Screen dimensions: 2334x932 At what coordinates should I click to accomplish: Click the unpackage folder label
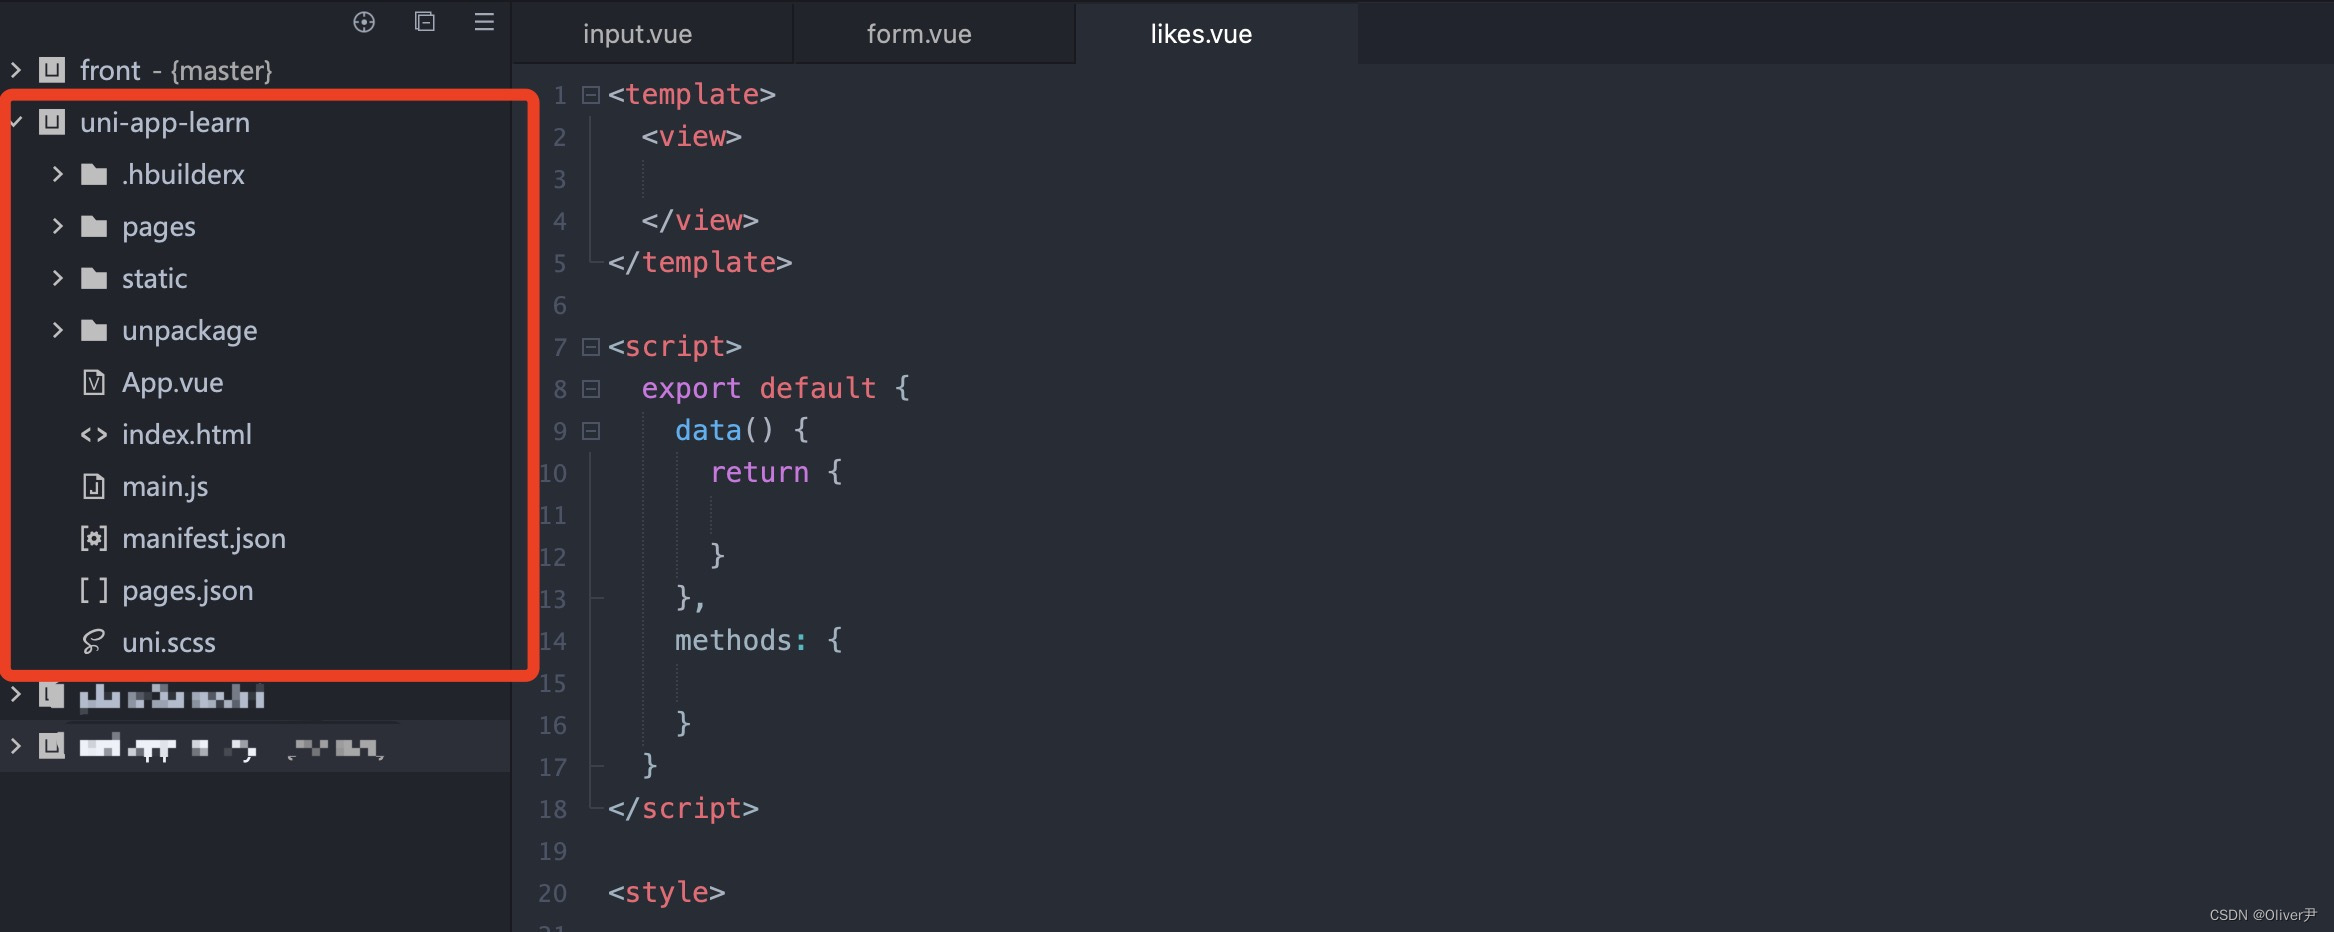tap(190, 330)
